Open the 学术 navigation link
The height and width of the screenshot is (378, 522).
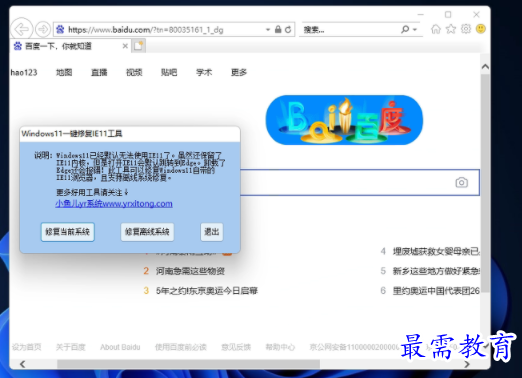204,72
